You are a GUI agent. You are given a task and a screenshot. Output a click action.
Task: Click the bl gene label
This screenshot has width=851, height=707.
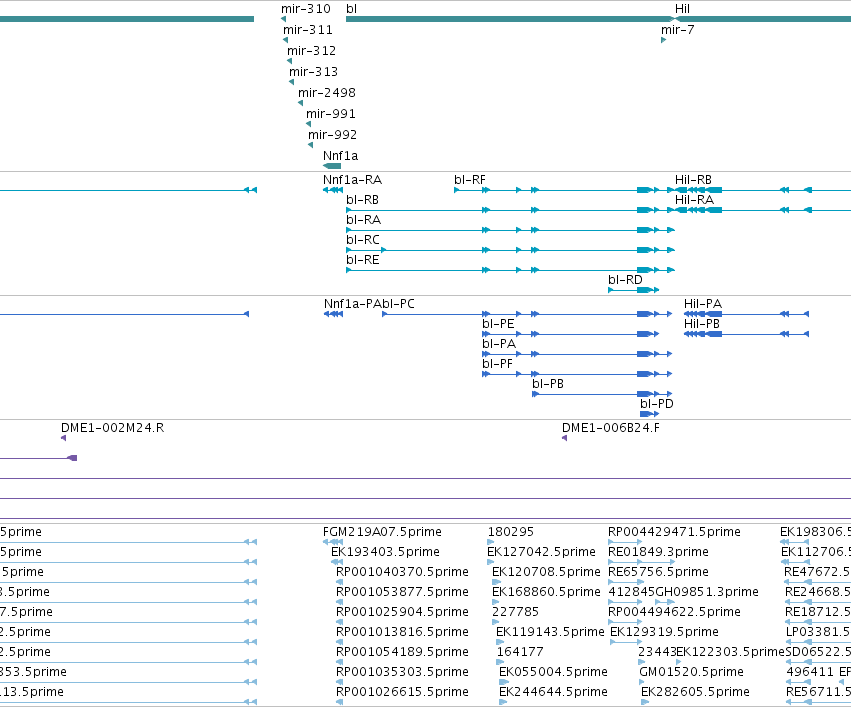click(x=352, y=9)
